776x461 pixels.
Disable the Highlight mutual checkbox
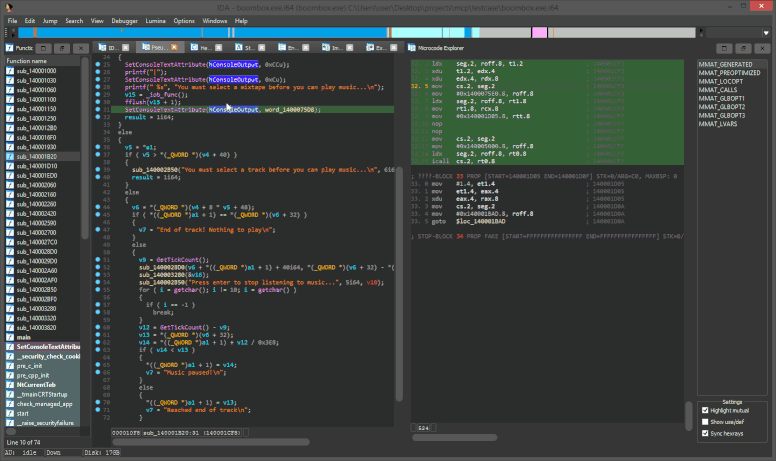click(705, 410)
